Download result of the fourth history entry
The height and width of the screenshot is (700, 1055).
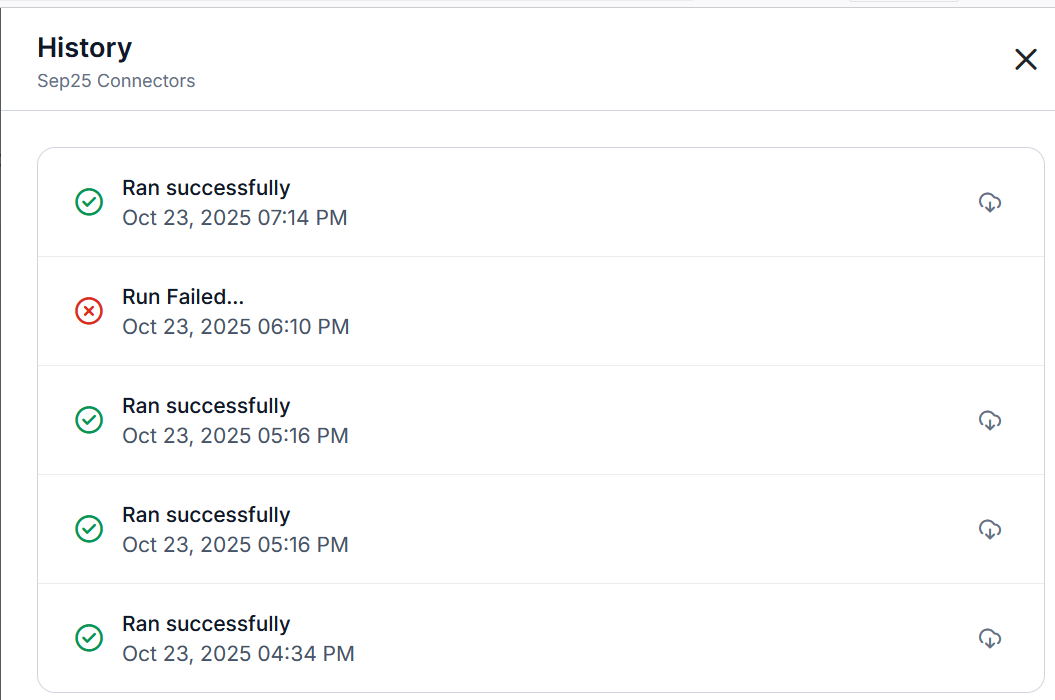pyautogui.click(x=989, y=529)
